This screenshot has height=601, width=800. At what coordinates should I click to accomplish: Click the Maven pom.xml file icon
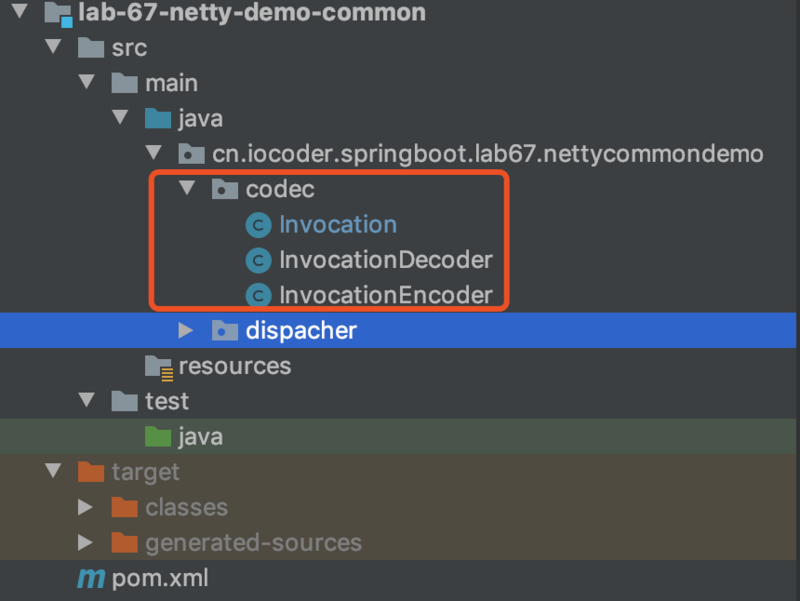pyautogui.click(x=91, y=578)
